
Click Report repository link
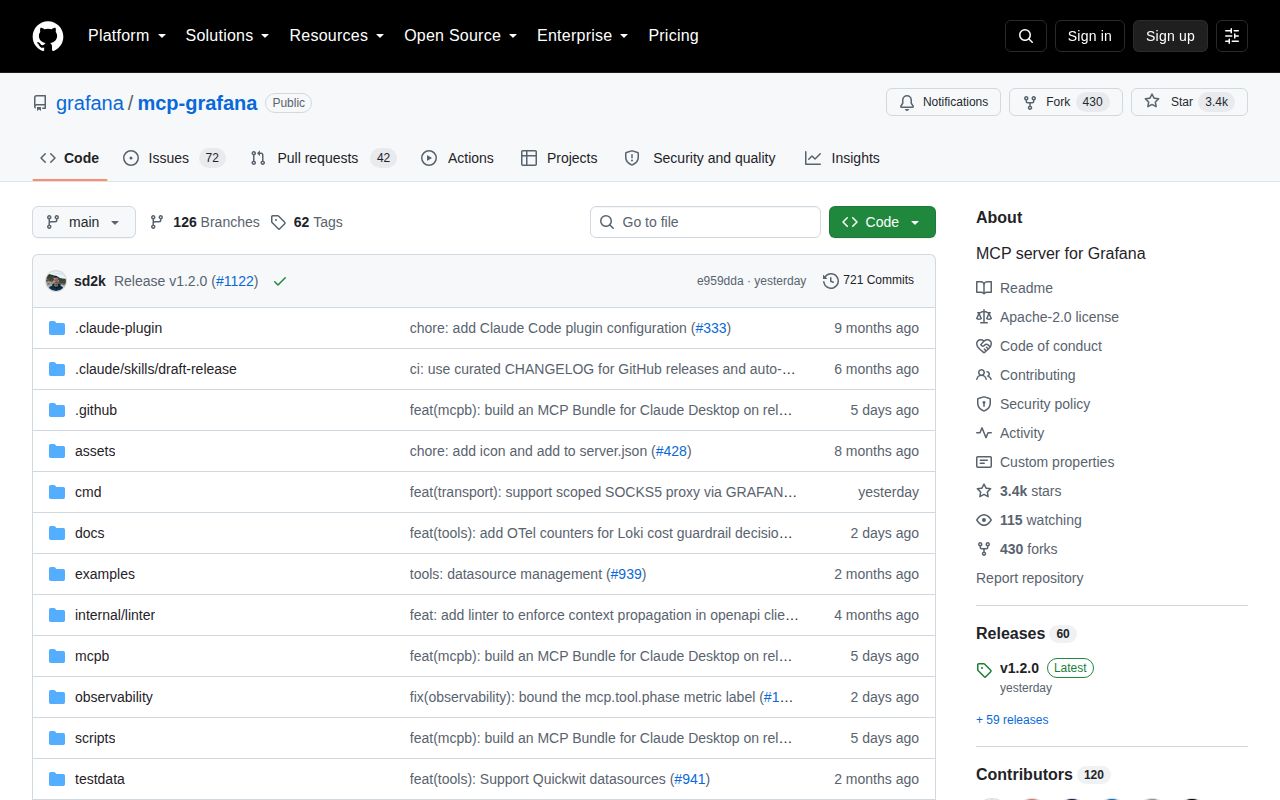[x=1029, y=578]
